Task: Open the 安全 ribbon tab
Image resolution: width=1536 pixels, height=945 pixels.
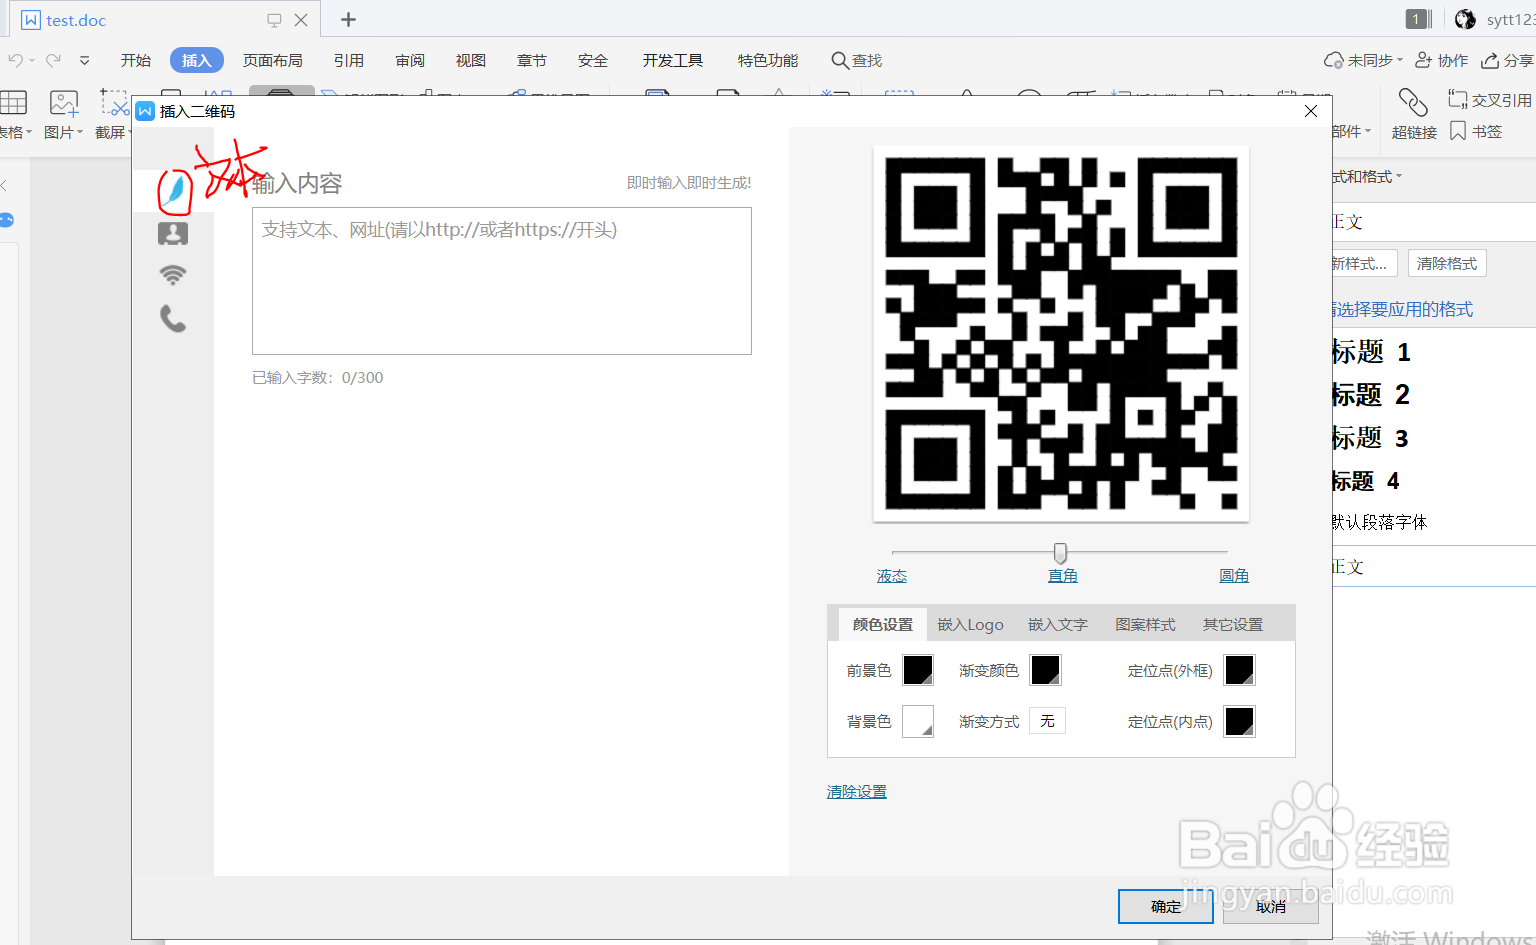Action: point(593,60)
